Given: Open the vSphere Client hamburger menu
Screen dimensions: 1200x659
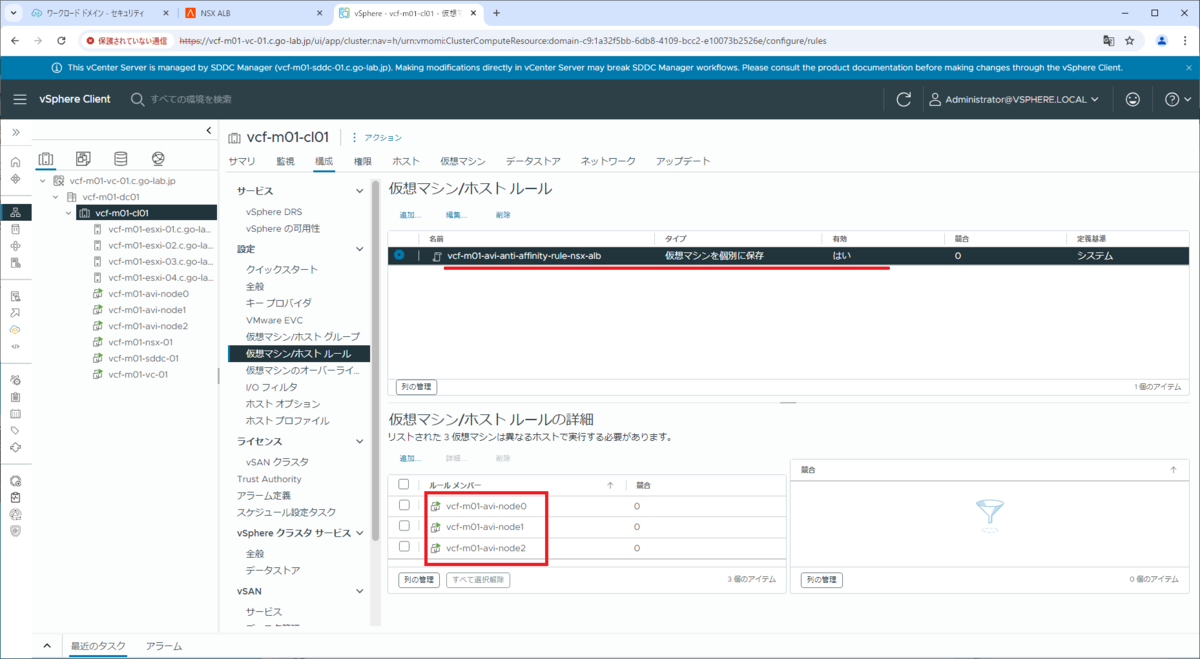Looking at the screenshot, I should (20, 99).
